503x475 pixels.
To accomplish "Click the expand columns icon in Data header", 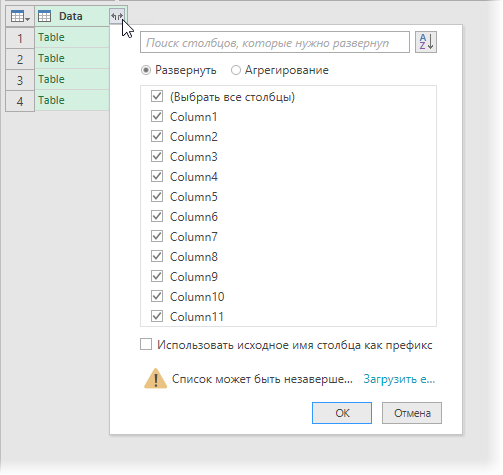I will (x=117, y=16).
